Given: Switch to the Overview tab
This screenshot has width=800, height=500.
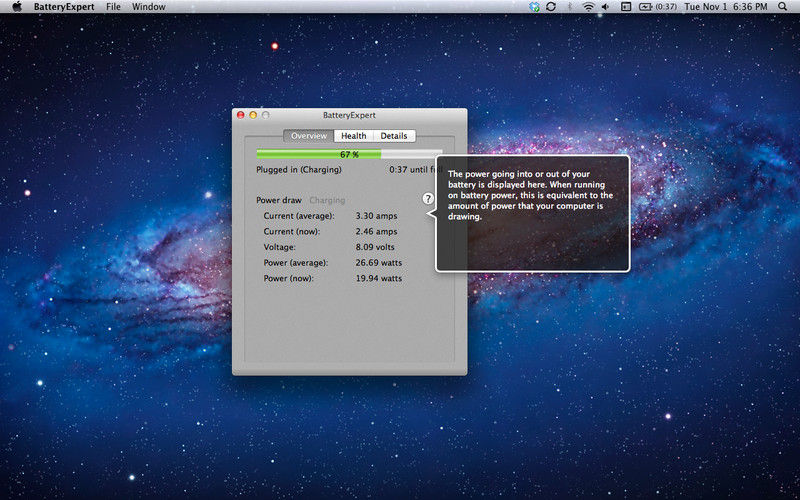Looking at the screenshot, I should (x=309, y=136).
